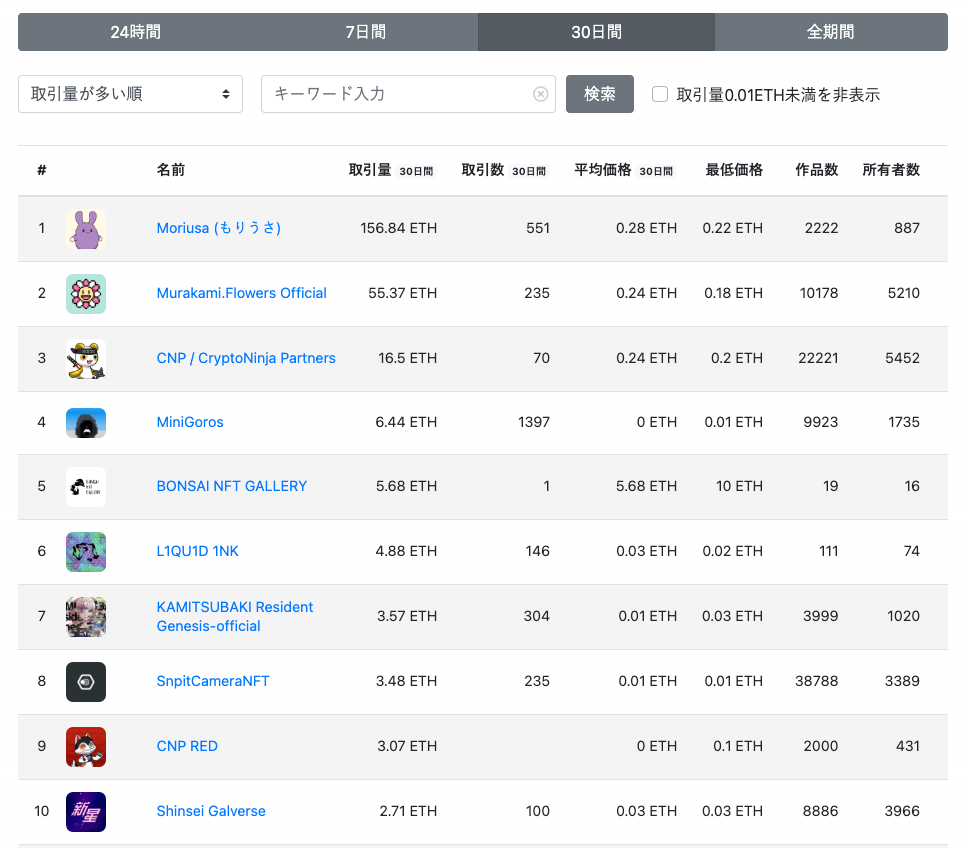Click the 4.88 ETH volume value
The width and height of the screenshot is (969, 848).
(x=406, y=551)
